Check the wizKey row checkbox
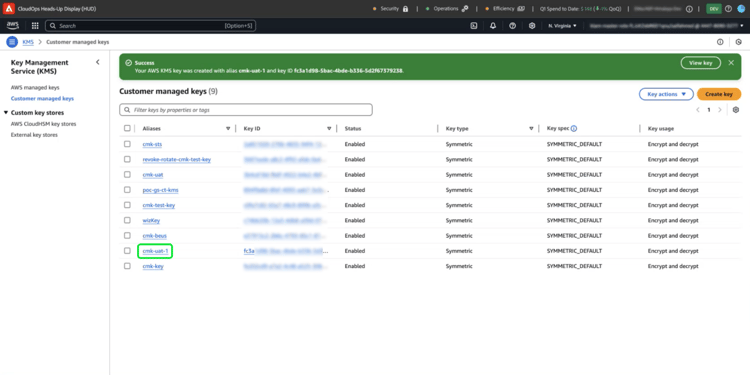The width and height of the screenshot is (750, 375). [x=127, y=220]
